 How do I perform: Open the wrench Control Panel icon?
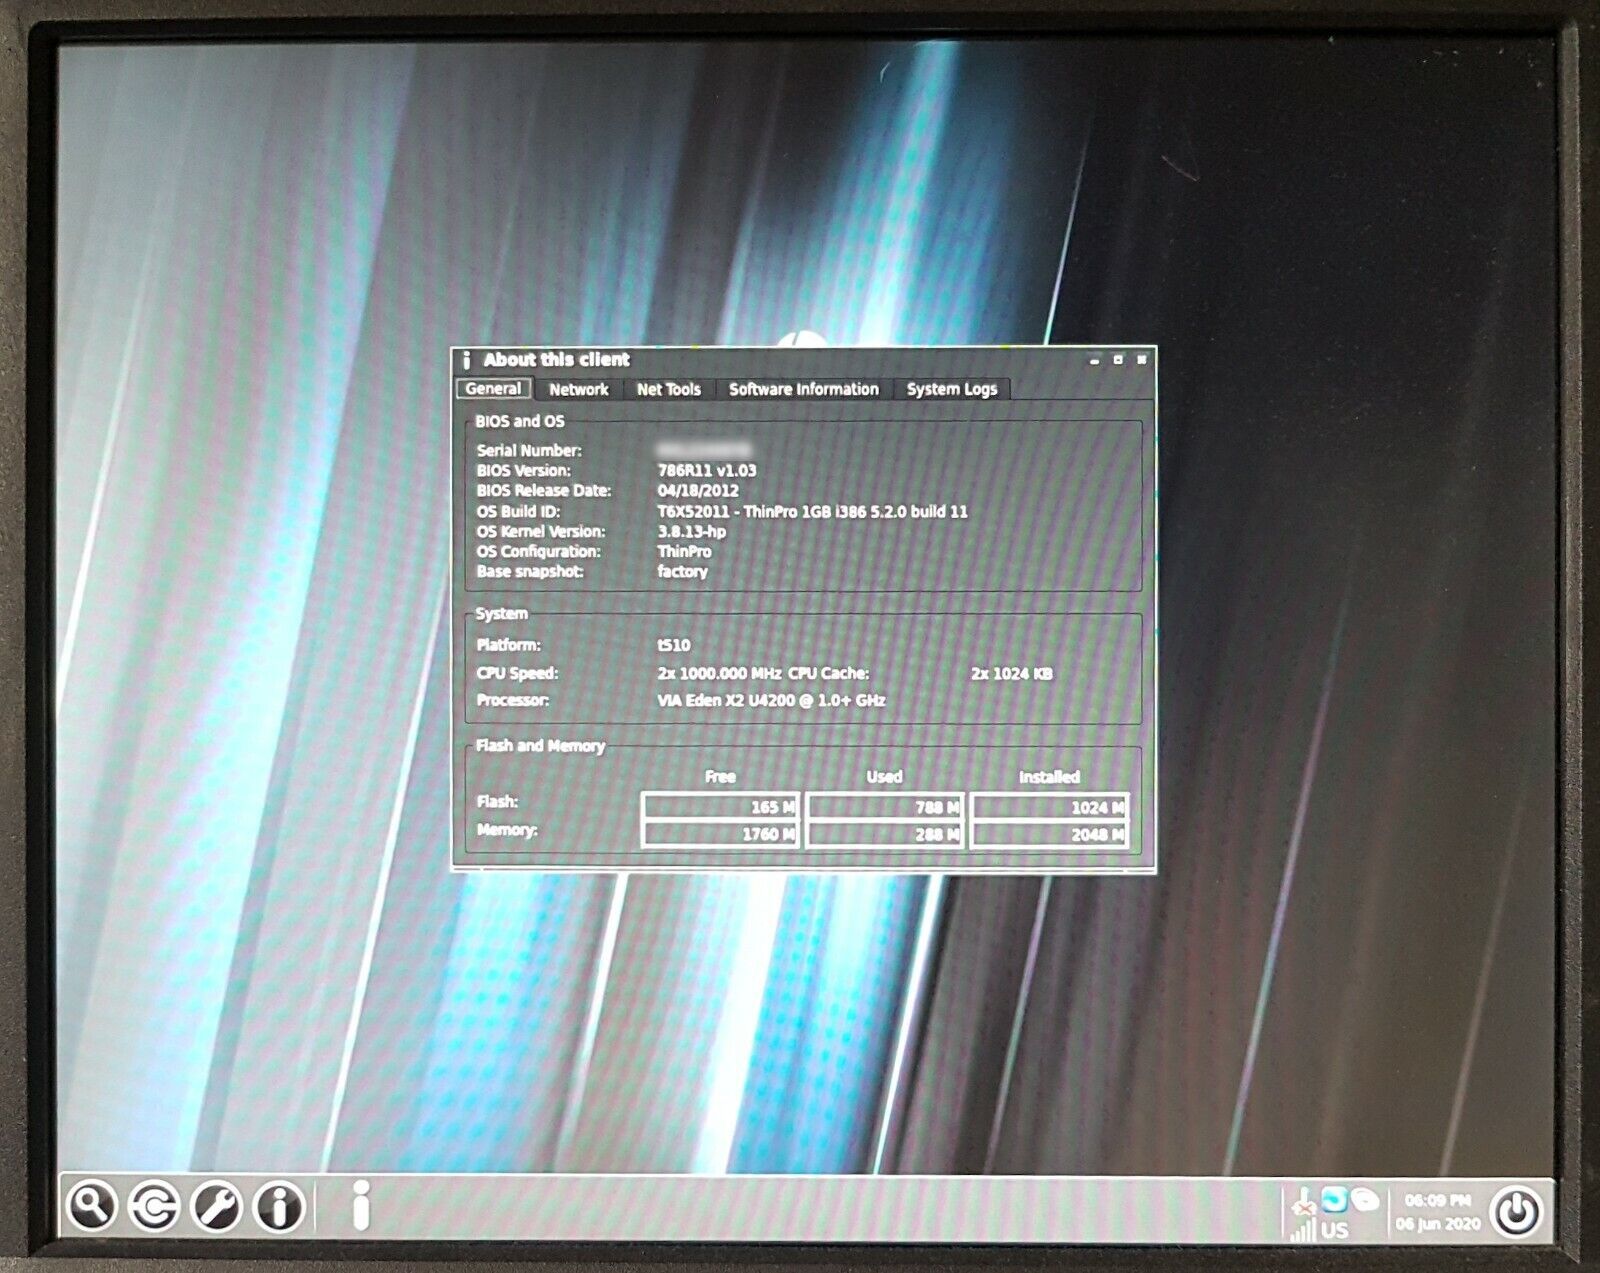217,1206
